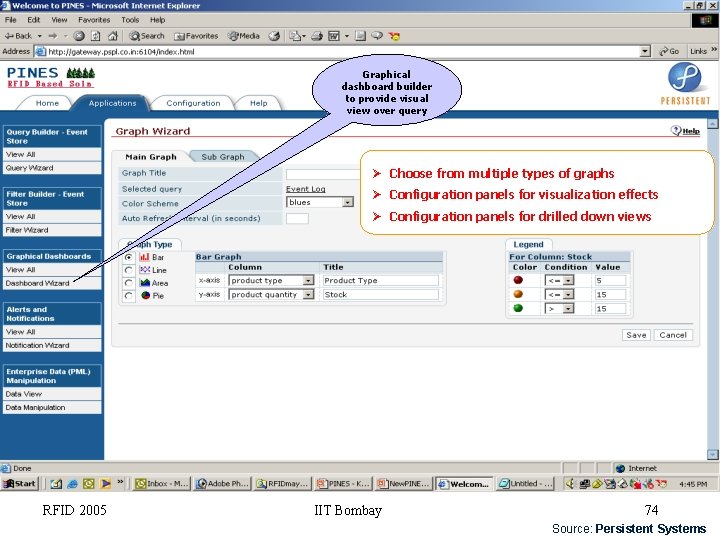The image size is (720, 540).
Task: Switch to Sub Graph tab
Action: [223, 157]
